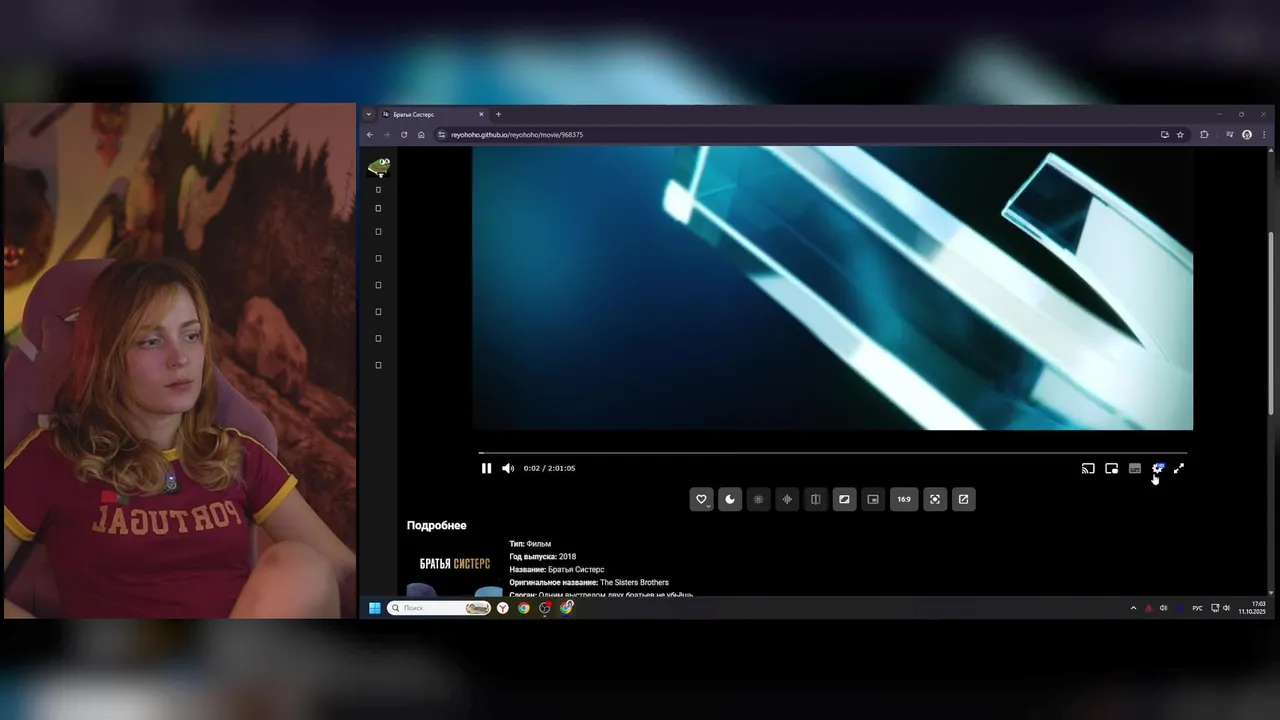Viewport: 1280px width, 720px height.
Task: Open the player settings gear
Action: [x=1158, y=468]
